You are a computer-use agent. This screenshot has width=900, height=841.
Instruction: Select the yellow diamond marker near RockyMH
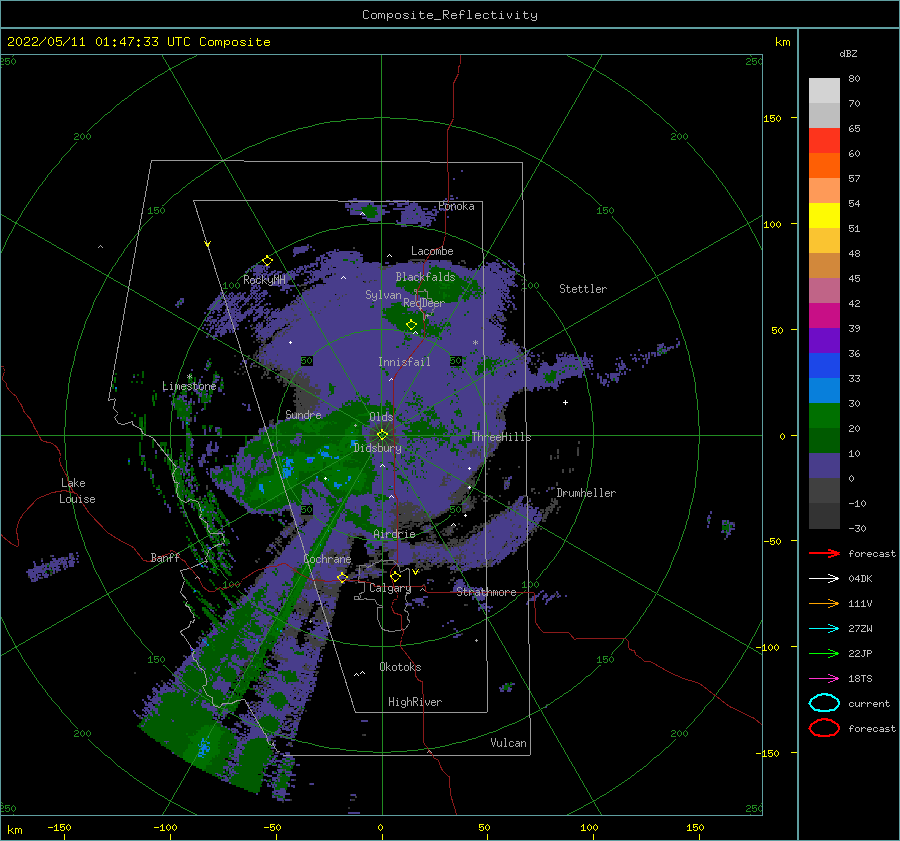(267, 261)
